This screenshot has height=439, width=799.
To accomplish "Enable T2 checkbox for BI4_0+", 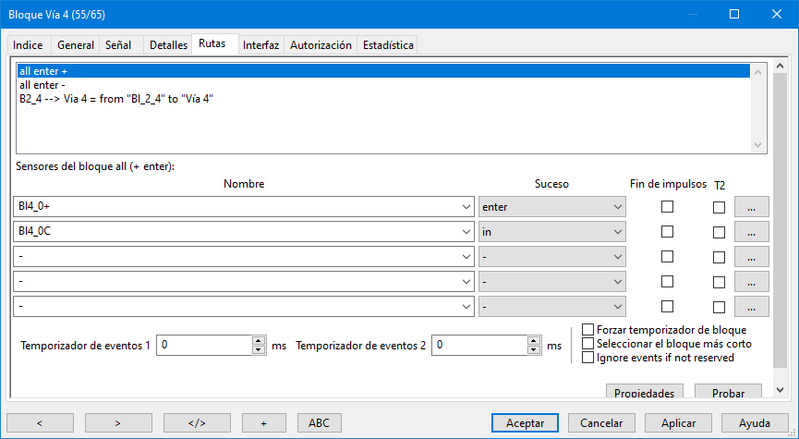I will click(719, 207).
